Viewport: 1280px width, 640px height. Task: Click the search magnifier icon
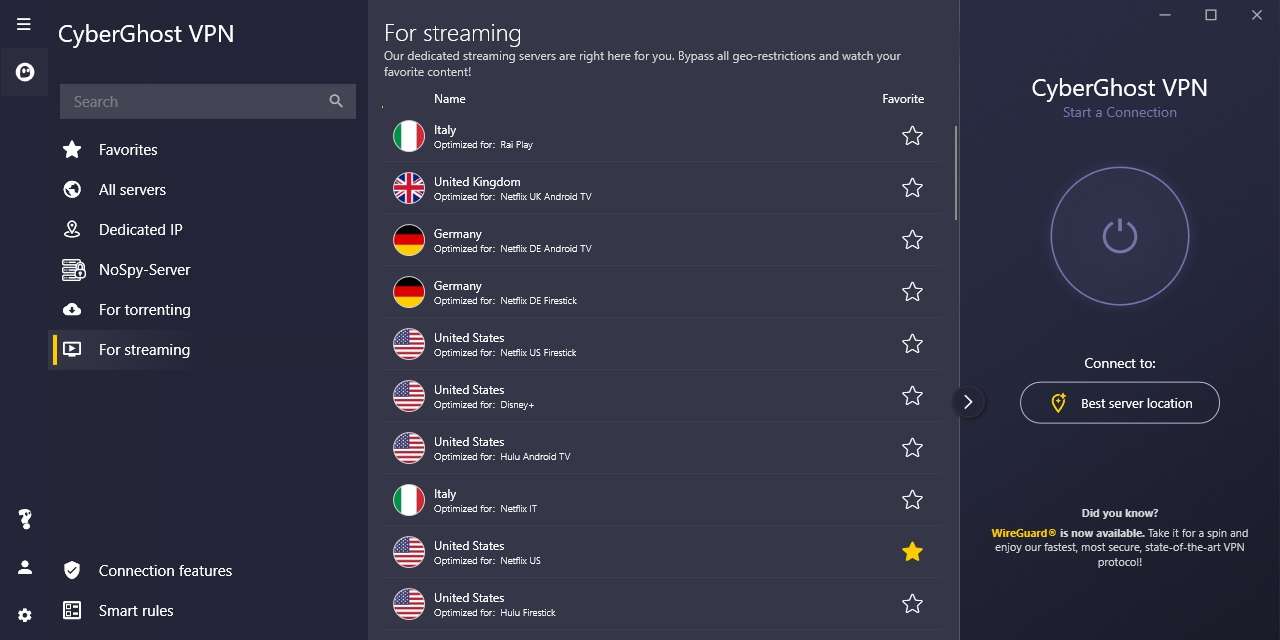coord(336,101)
